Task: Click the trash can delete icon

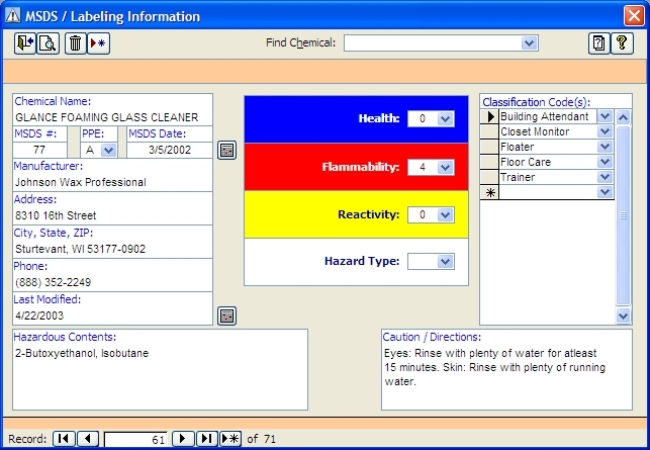Action: (75, 43)
